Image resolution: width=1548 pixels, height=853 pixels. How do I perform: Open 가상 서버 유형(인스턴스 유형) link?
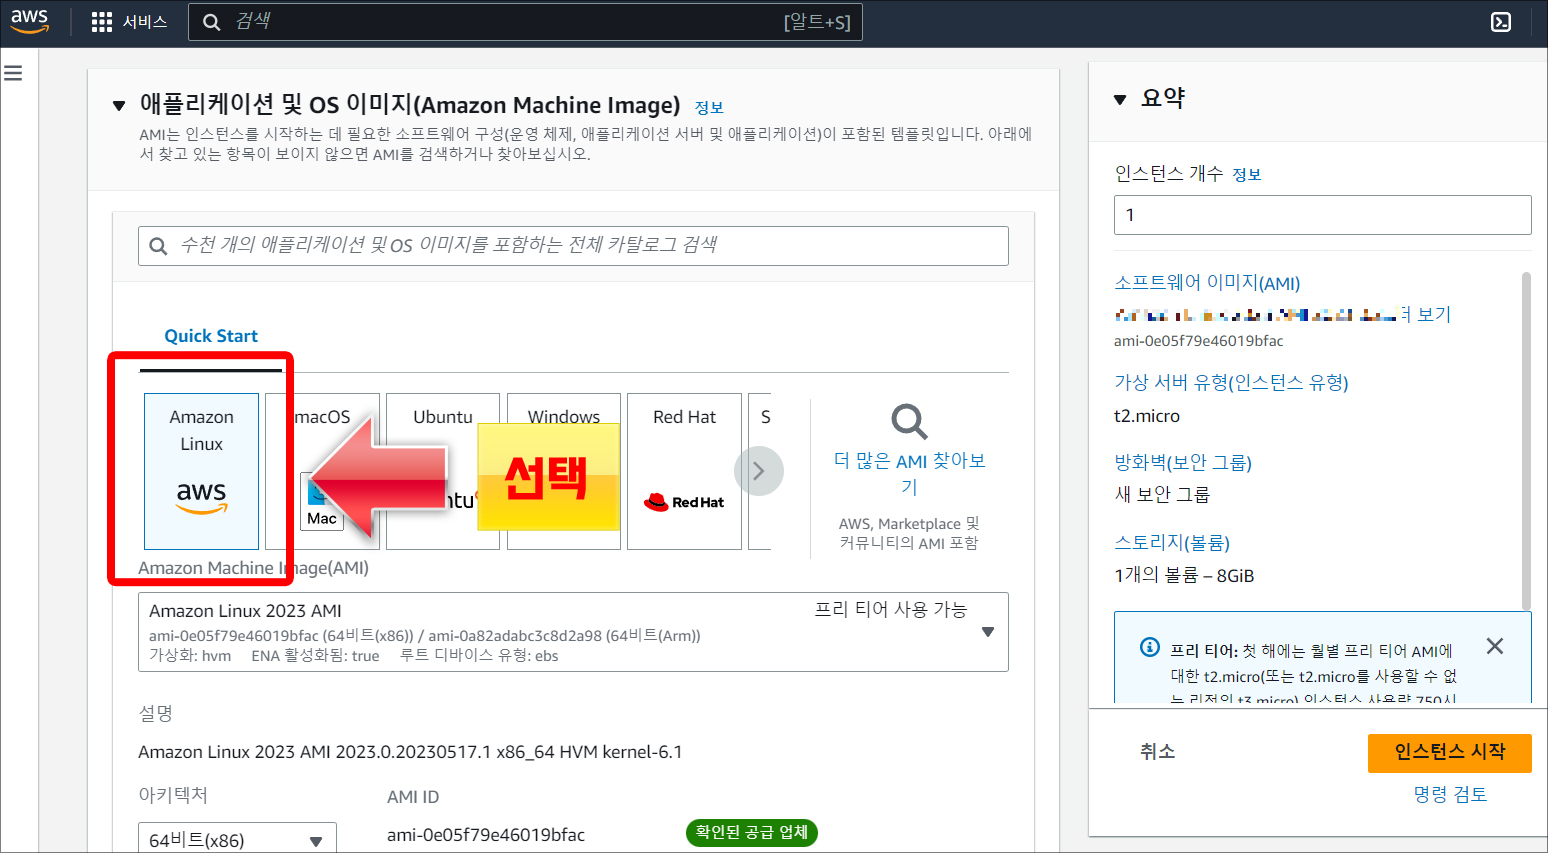1231,383
